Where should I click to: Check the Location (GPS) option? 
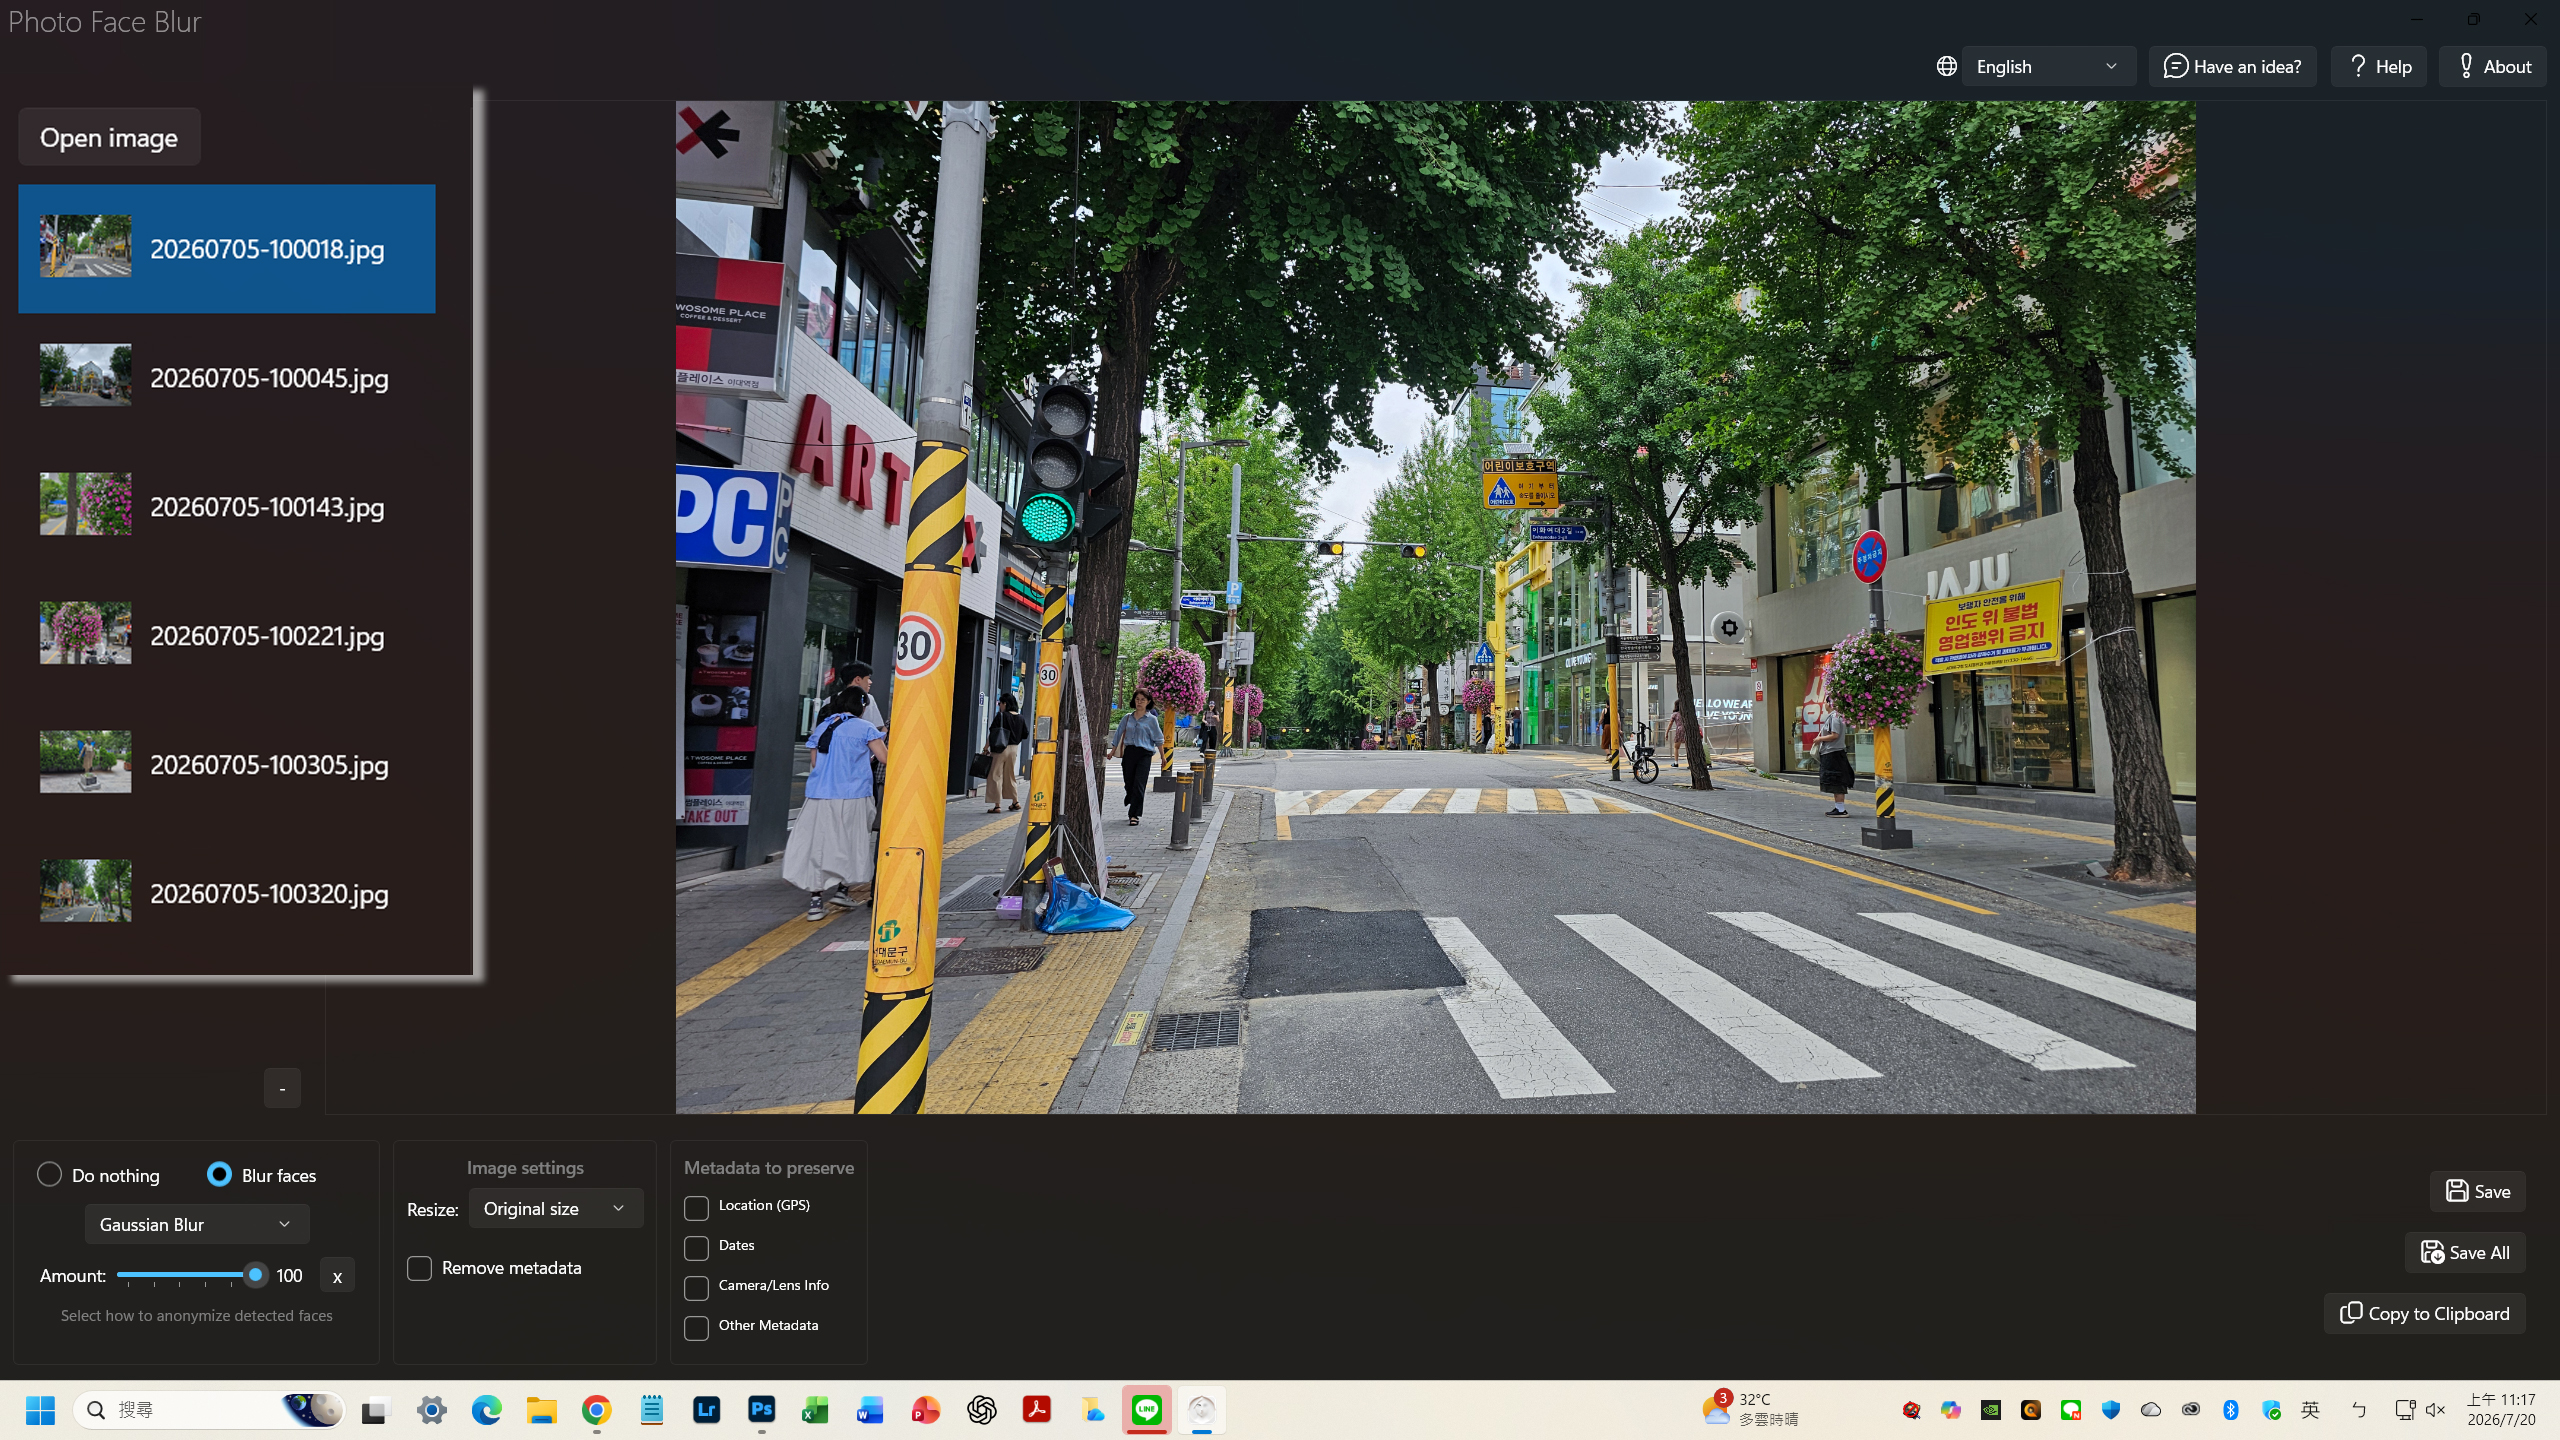[x=696, y=1208]
